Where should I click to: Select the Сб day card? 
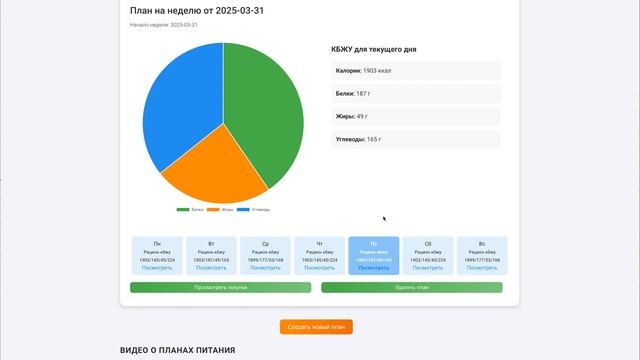tap(428, 256)
